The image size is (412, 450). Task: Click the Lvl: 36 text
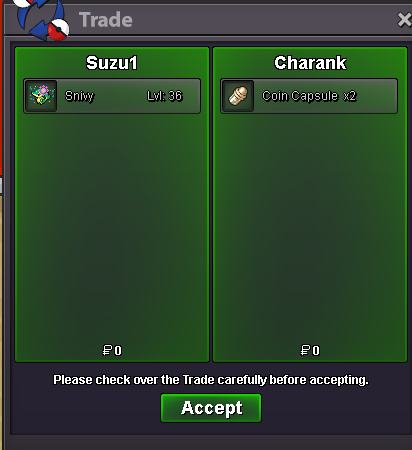(165, 96)
